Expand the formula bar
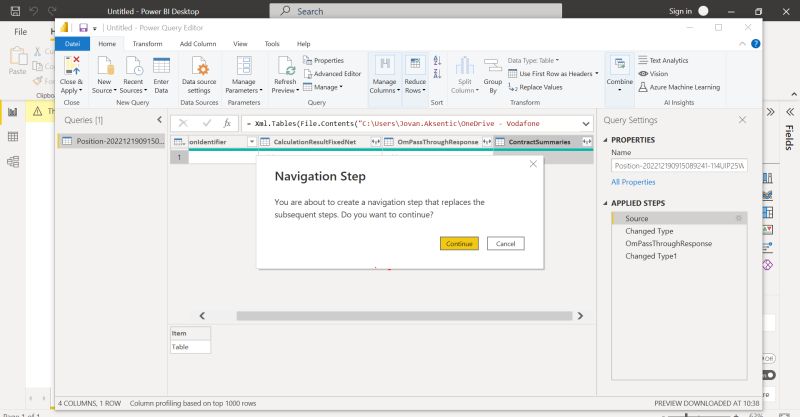This screenshot has height=417, width=800. pos(586,124)
